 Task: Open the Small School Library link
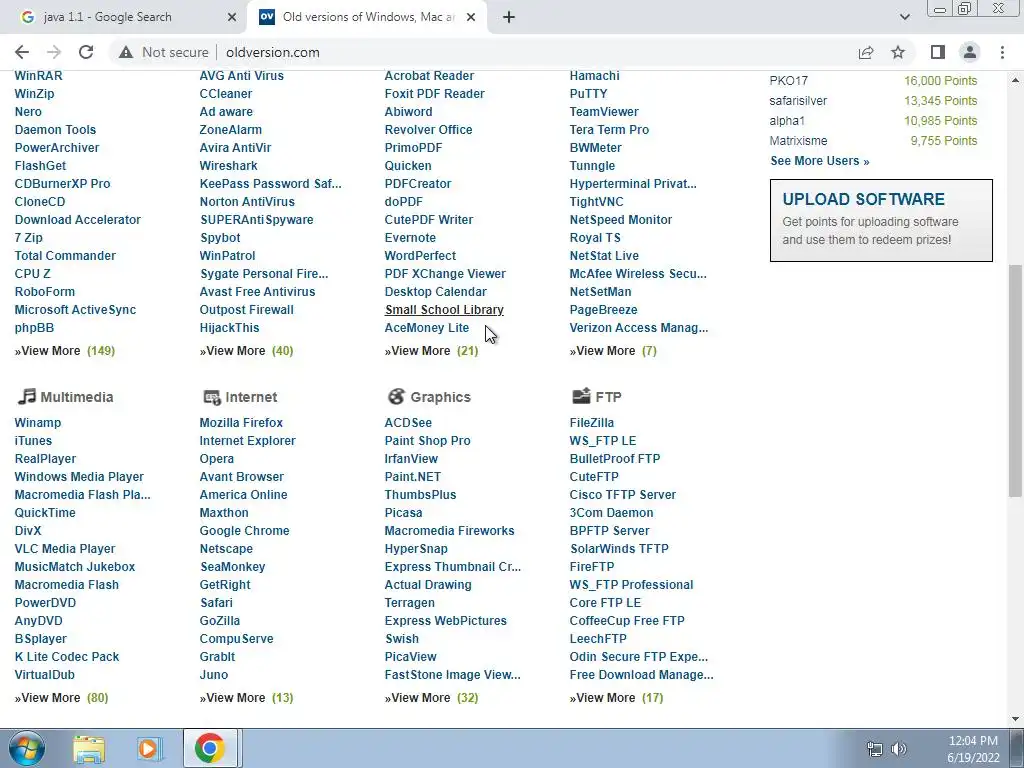[x=444, y=310]
